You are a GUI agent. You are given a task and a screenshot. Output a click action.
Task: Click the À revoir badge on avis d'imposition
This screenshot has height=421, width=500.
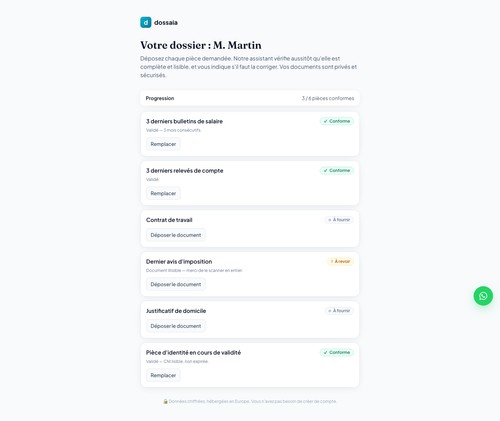pyautogui.click(x=340, y=261)
